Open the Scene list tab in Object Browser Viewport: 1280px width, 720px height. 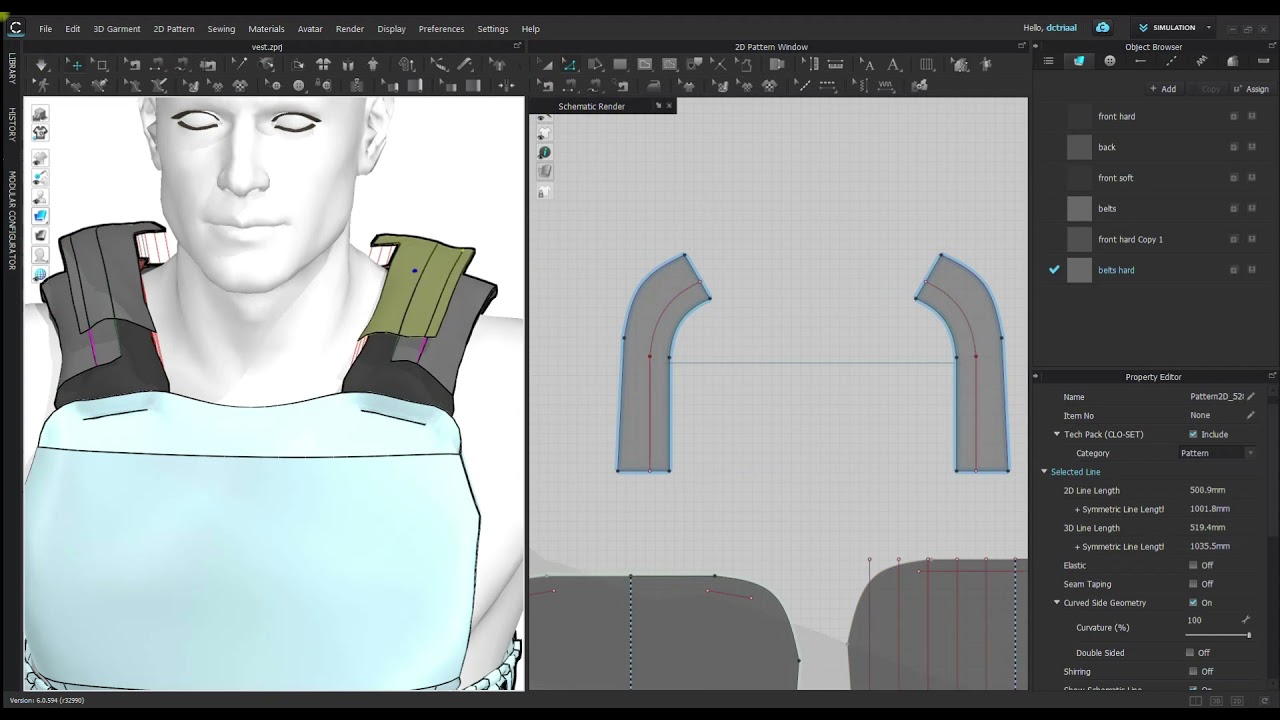coord(1048,61)
